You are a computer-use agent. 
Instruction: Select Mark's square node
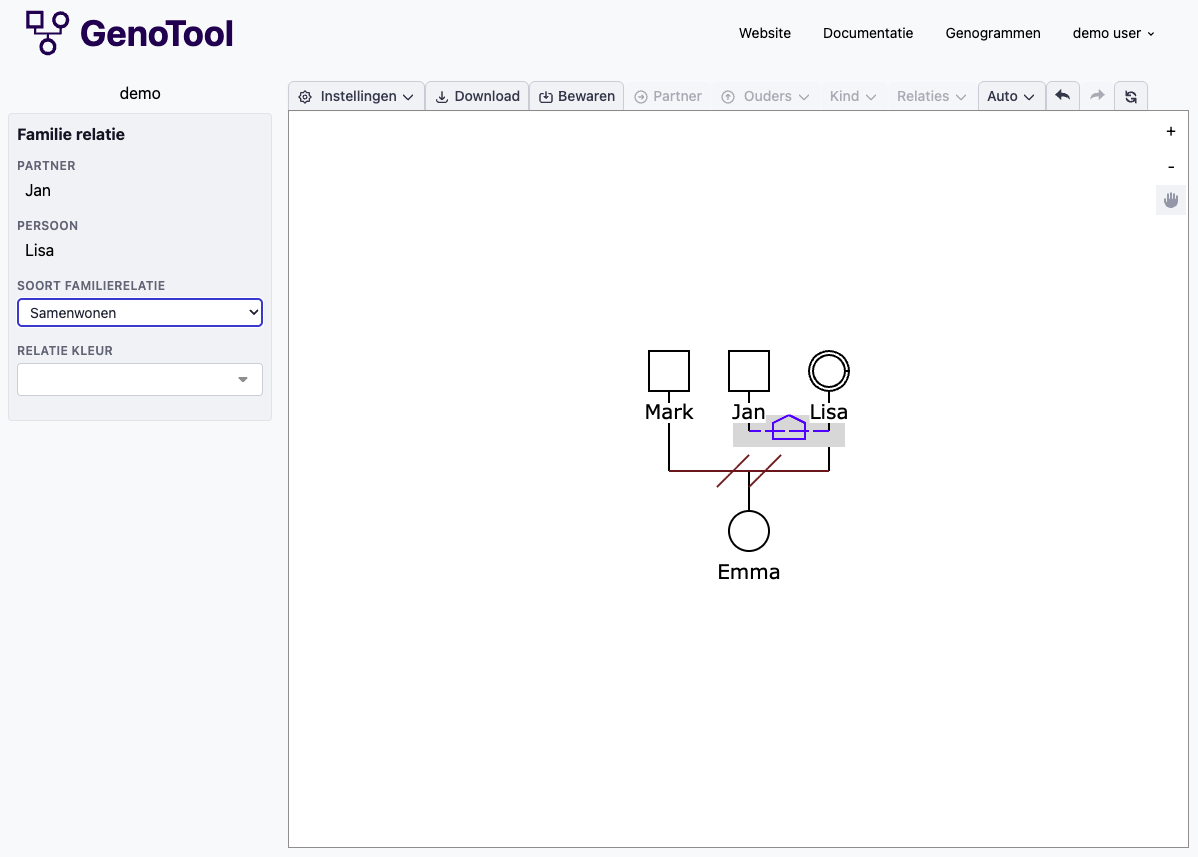pos(669,371)
